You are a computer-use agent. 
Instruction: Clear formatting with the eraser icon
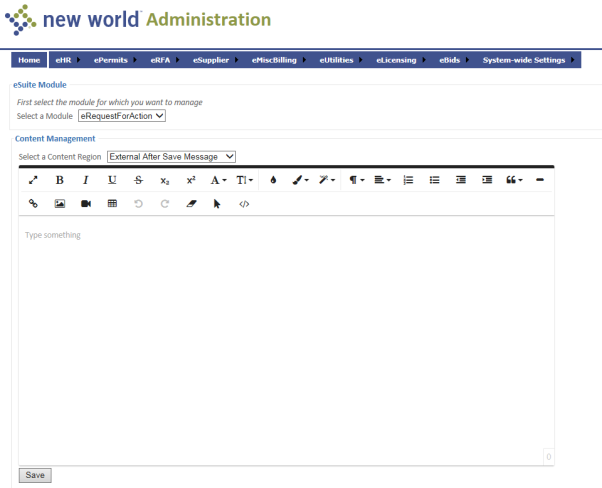[x=191, y=204]
